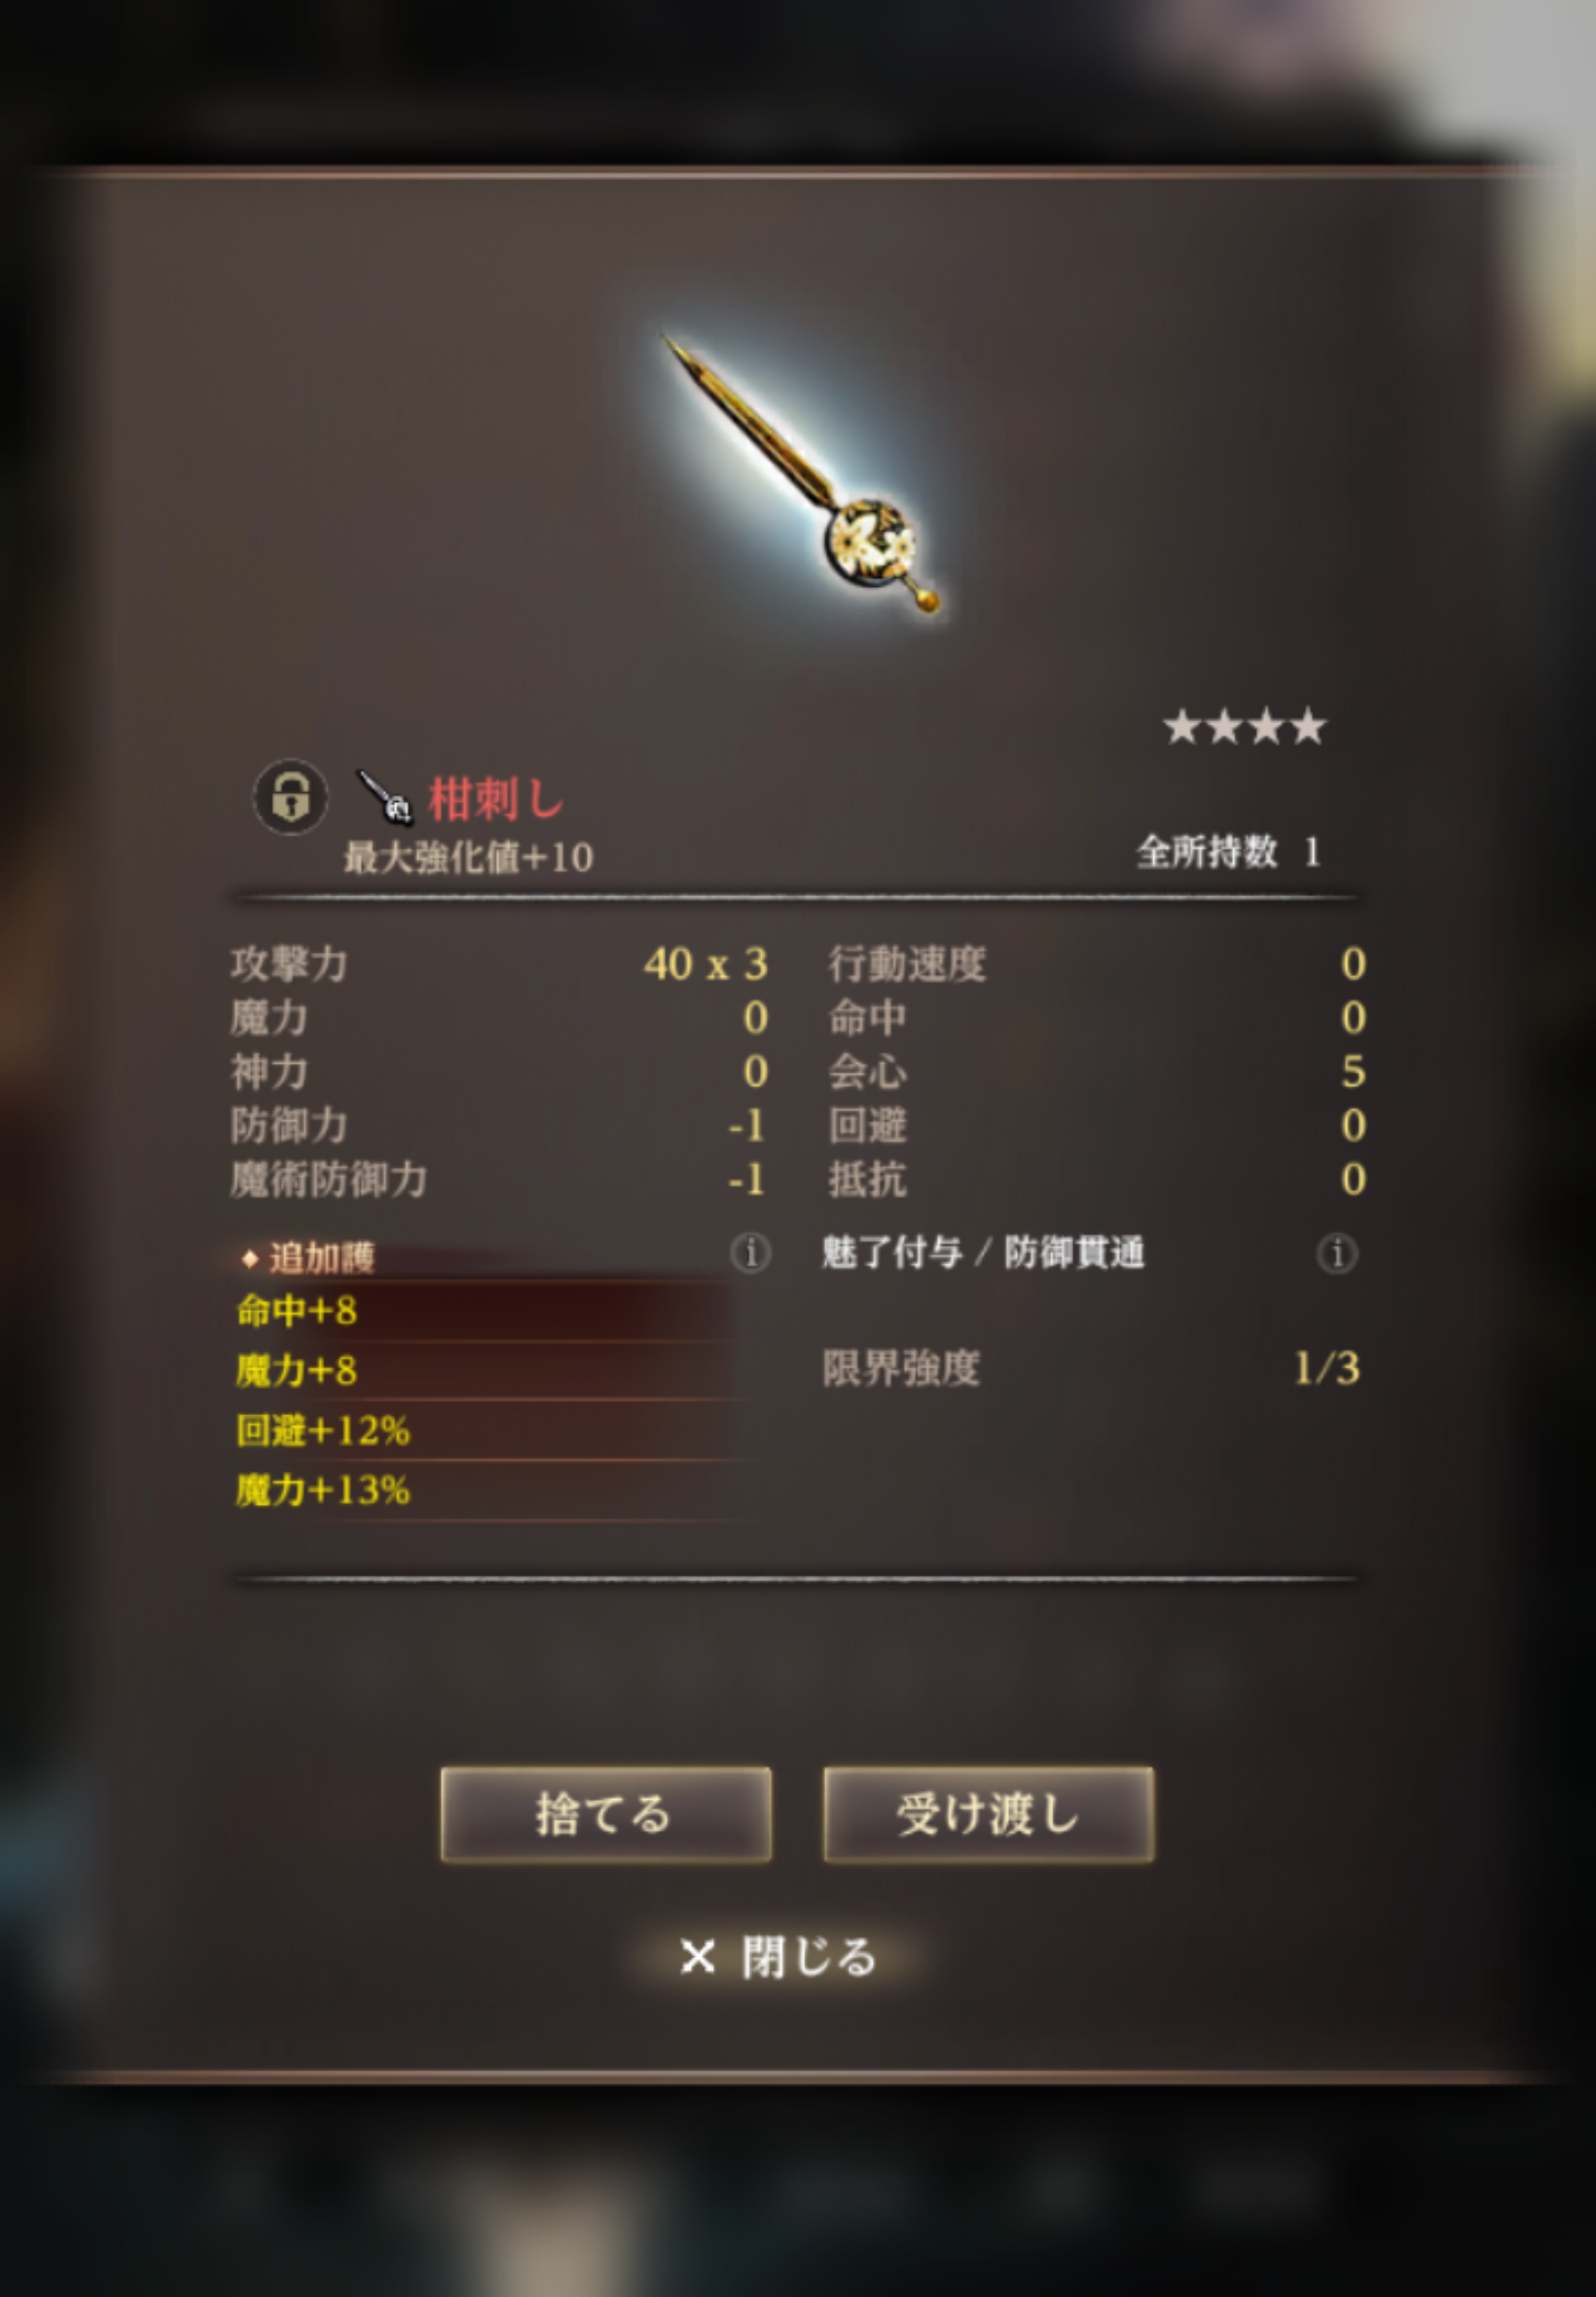Viewport: 1596px width, 2297px height.
Task: Close the dialog via ✕ 閉じる
Action: 778,1957
